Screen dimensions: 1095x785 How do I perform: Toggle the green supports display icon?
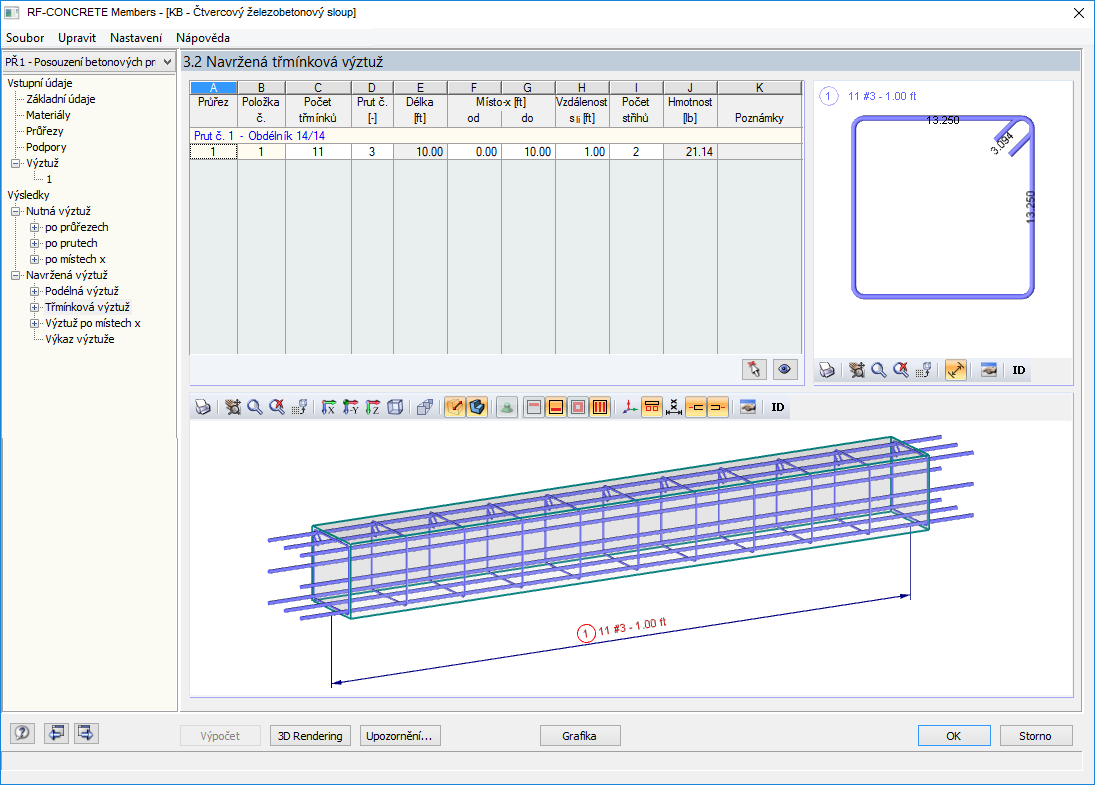(507, 407)
